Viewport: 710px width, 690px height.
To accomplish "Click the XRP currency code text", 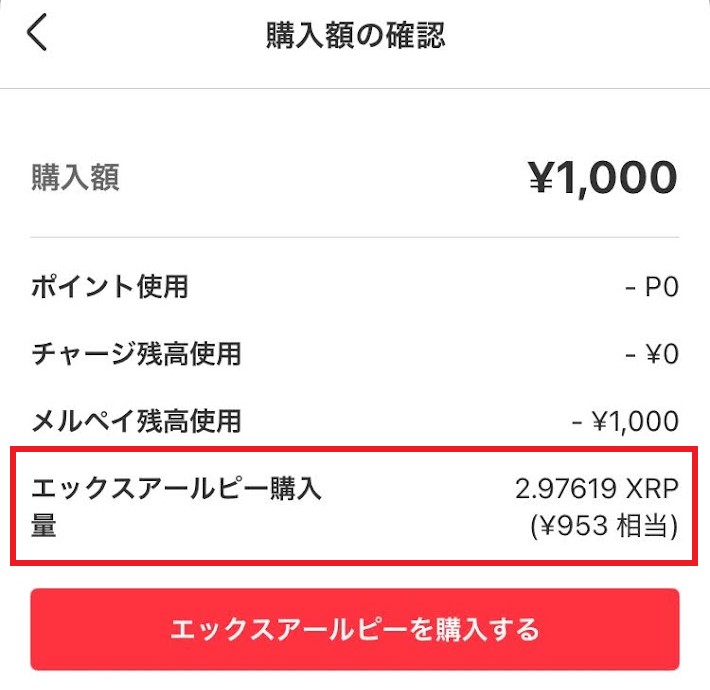I will [652, 489].
